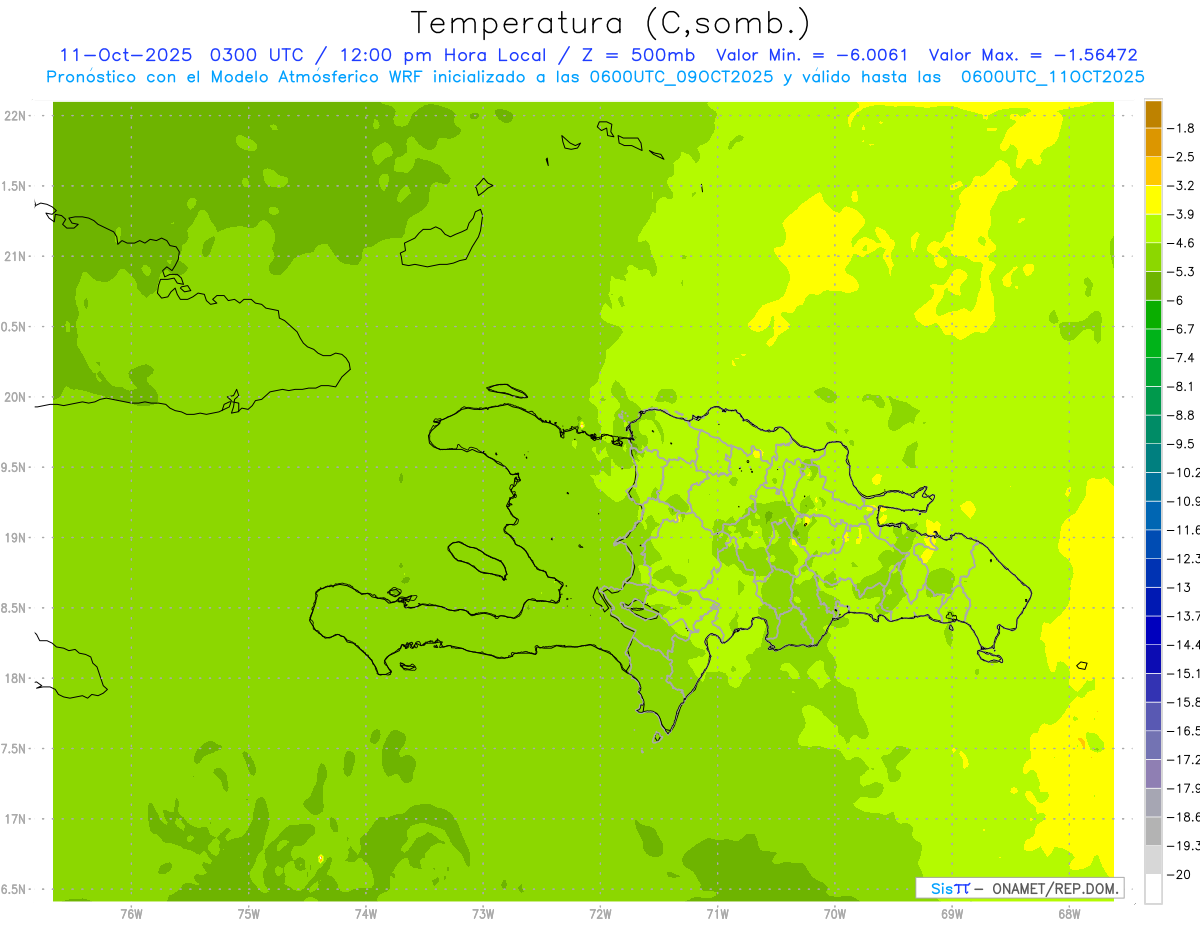Click "Pronóstico con el Modelo Atmosferico WRF" text
This screenshot has height=927, width=1200.
(x=235, y=77)
